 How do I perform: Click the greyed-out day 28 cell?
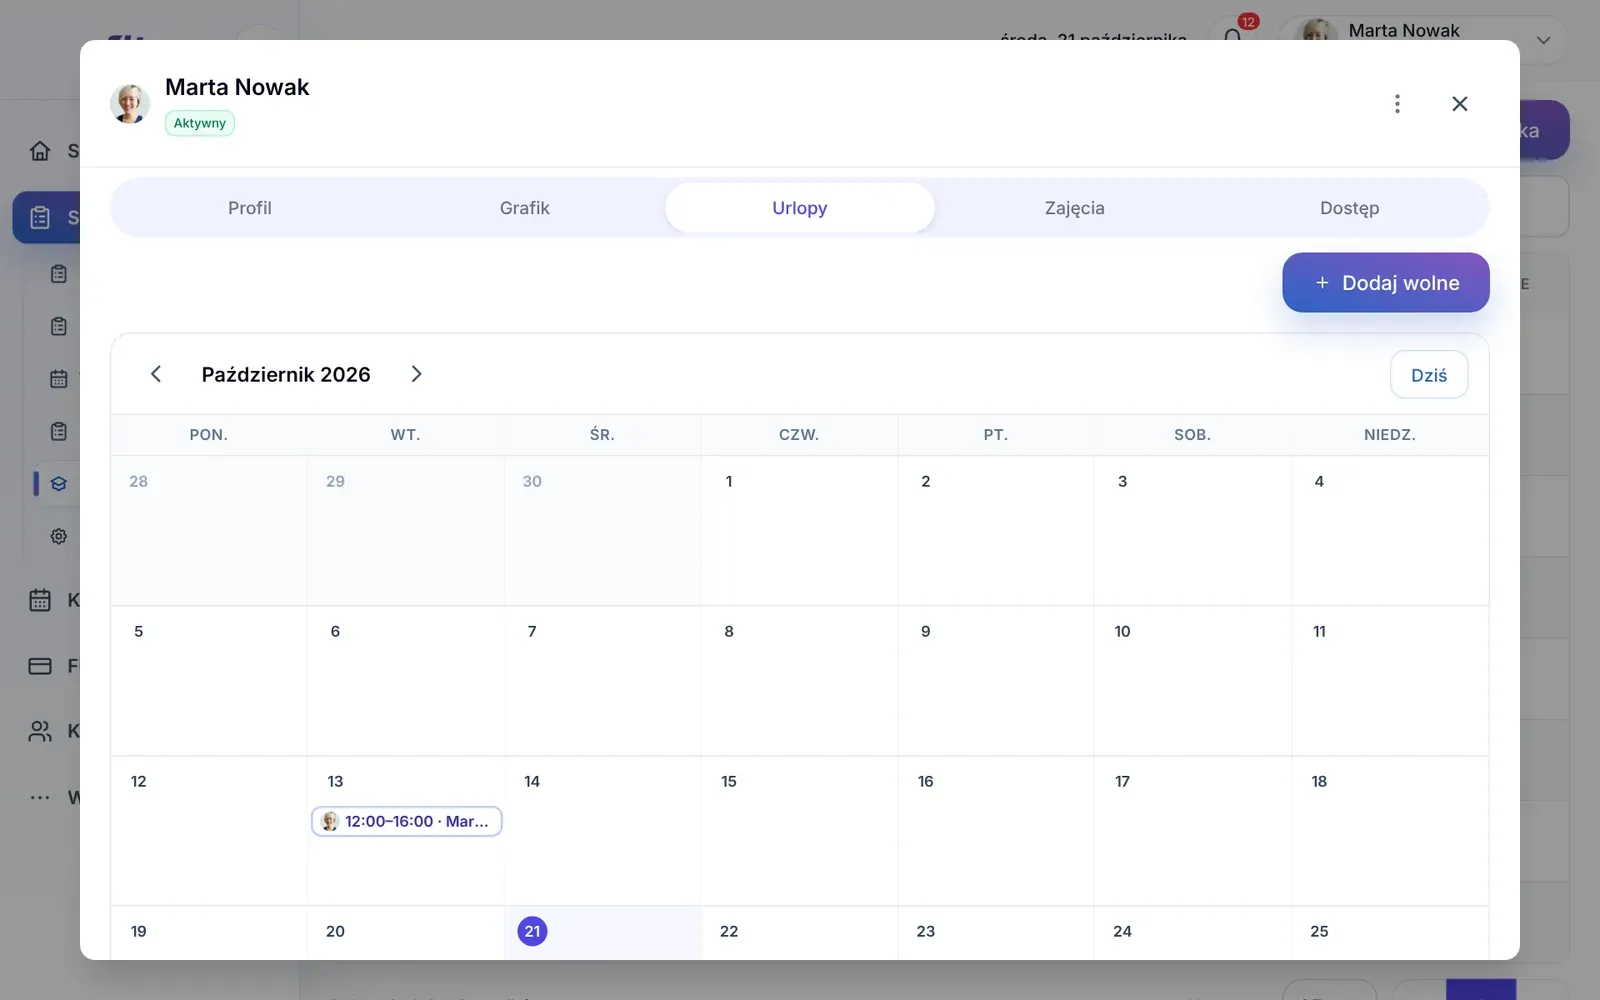[x=209, y=531]
